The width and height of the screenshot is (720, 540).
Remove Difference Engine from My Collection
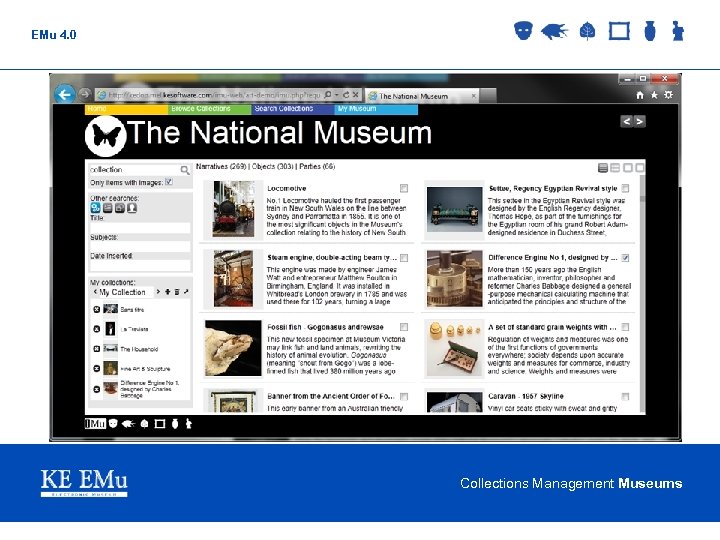(x=96, y=389)
